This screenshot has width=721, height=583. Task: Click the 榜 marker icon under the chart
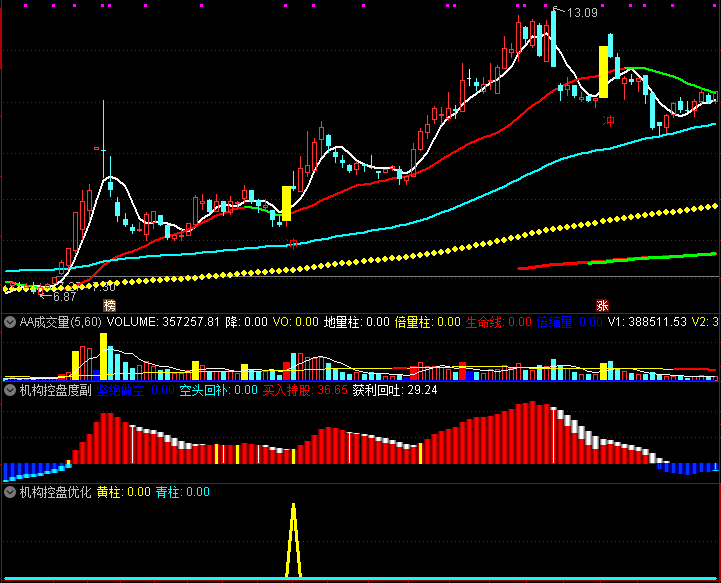(109, 305)
